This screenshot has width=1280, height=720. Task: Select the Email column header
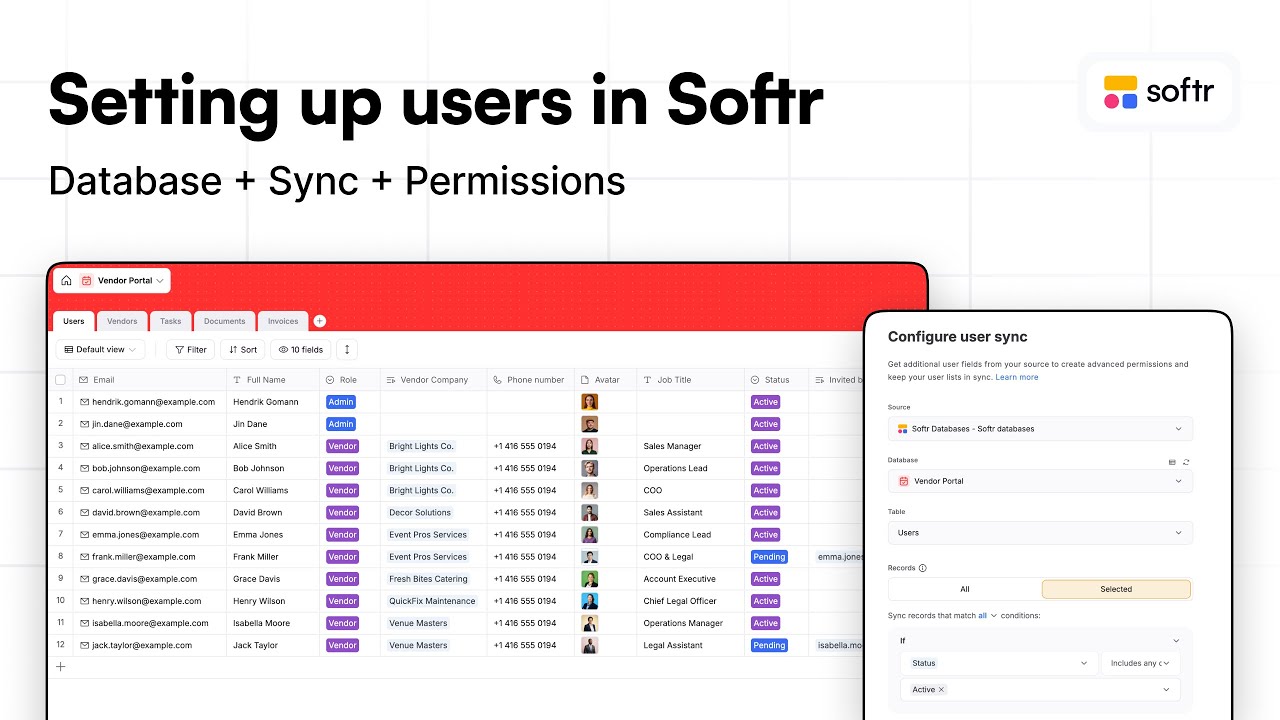pos(149,380)
